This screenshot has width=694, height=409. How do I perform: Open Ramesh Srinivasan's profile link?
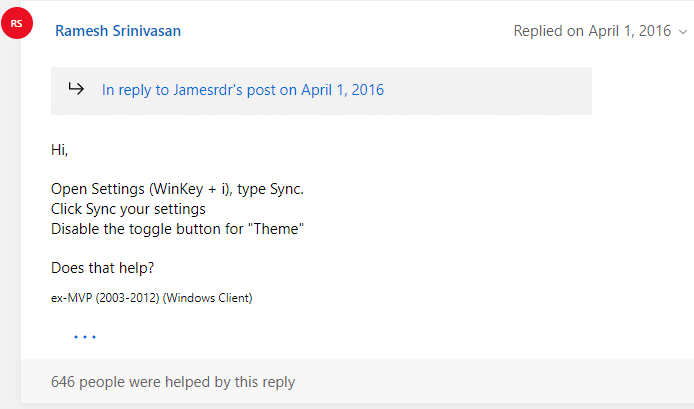tap(118, 31)
